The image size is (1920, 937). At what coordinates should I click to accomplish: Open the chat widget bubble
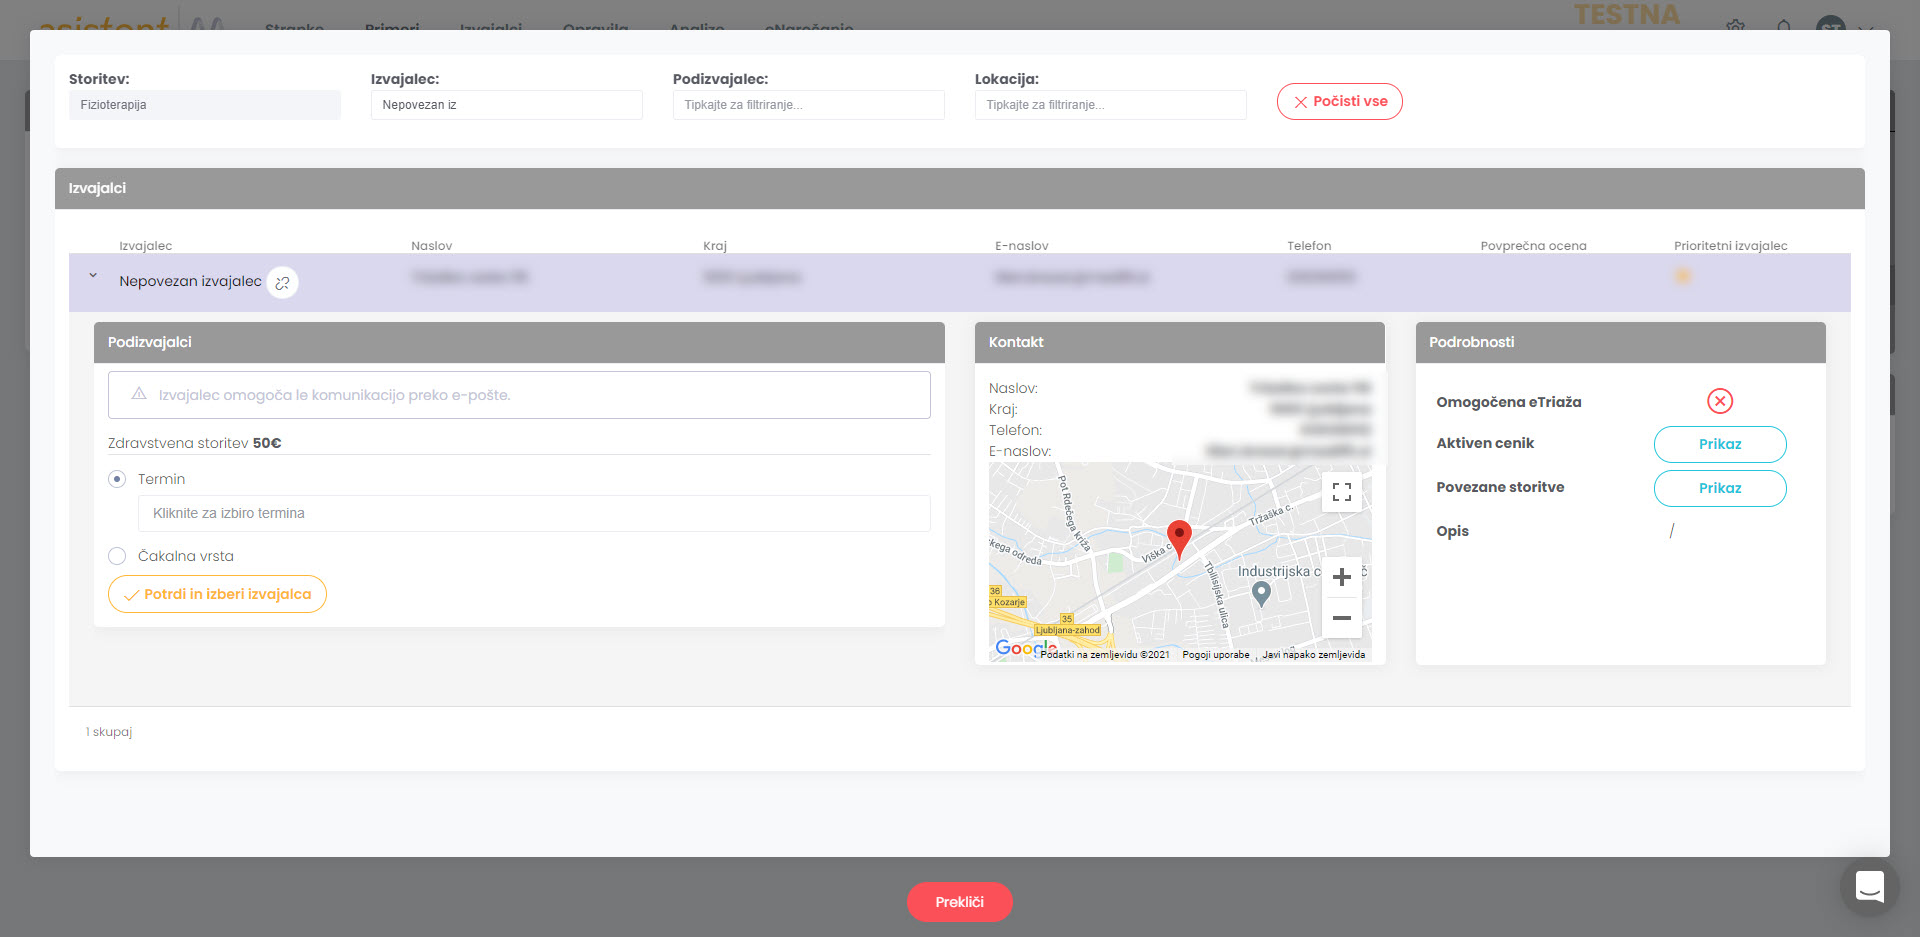click(1868, 886)
